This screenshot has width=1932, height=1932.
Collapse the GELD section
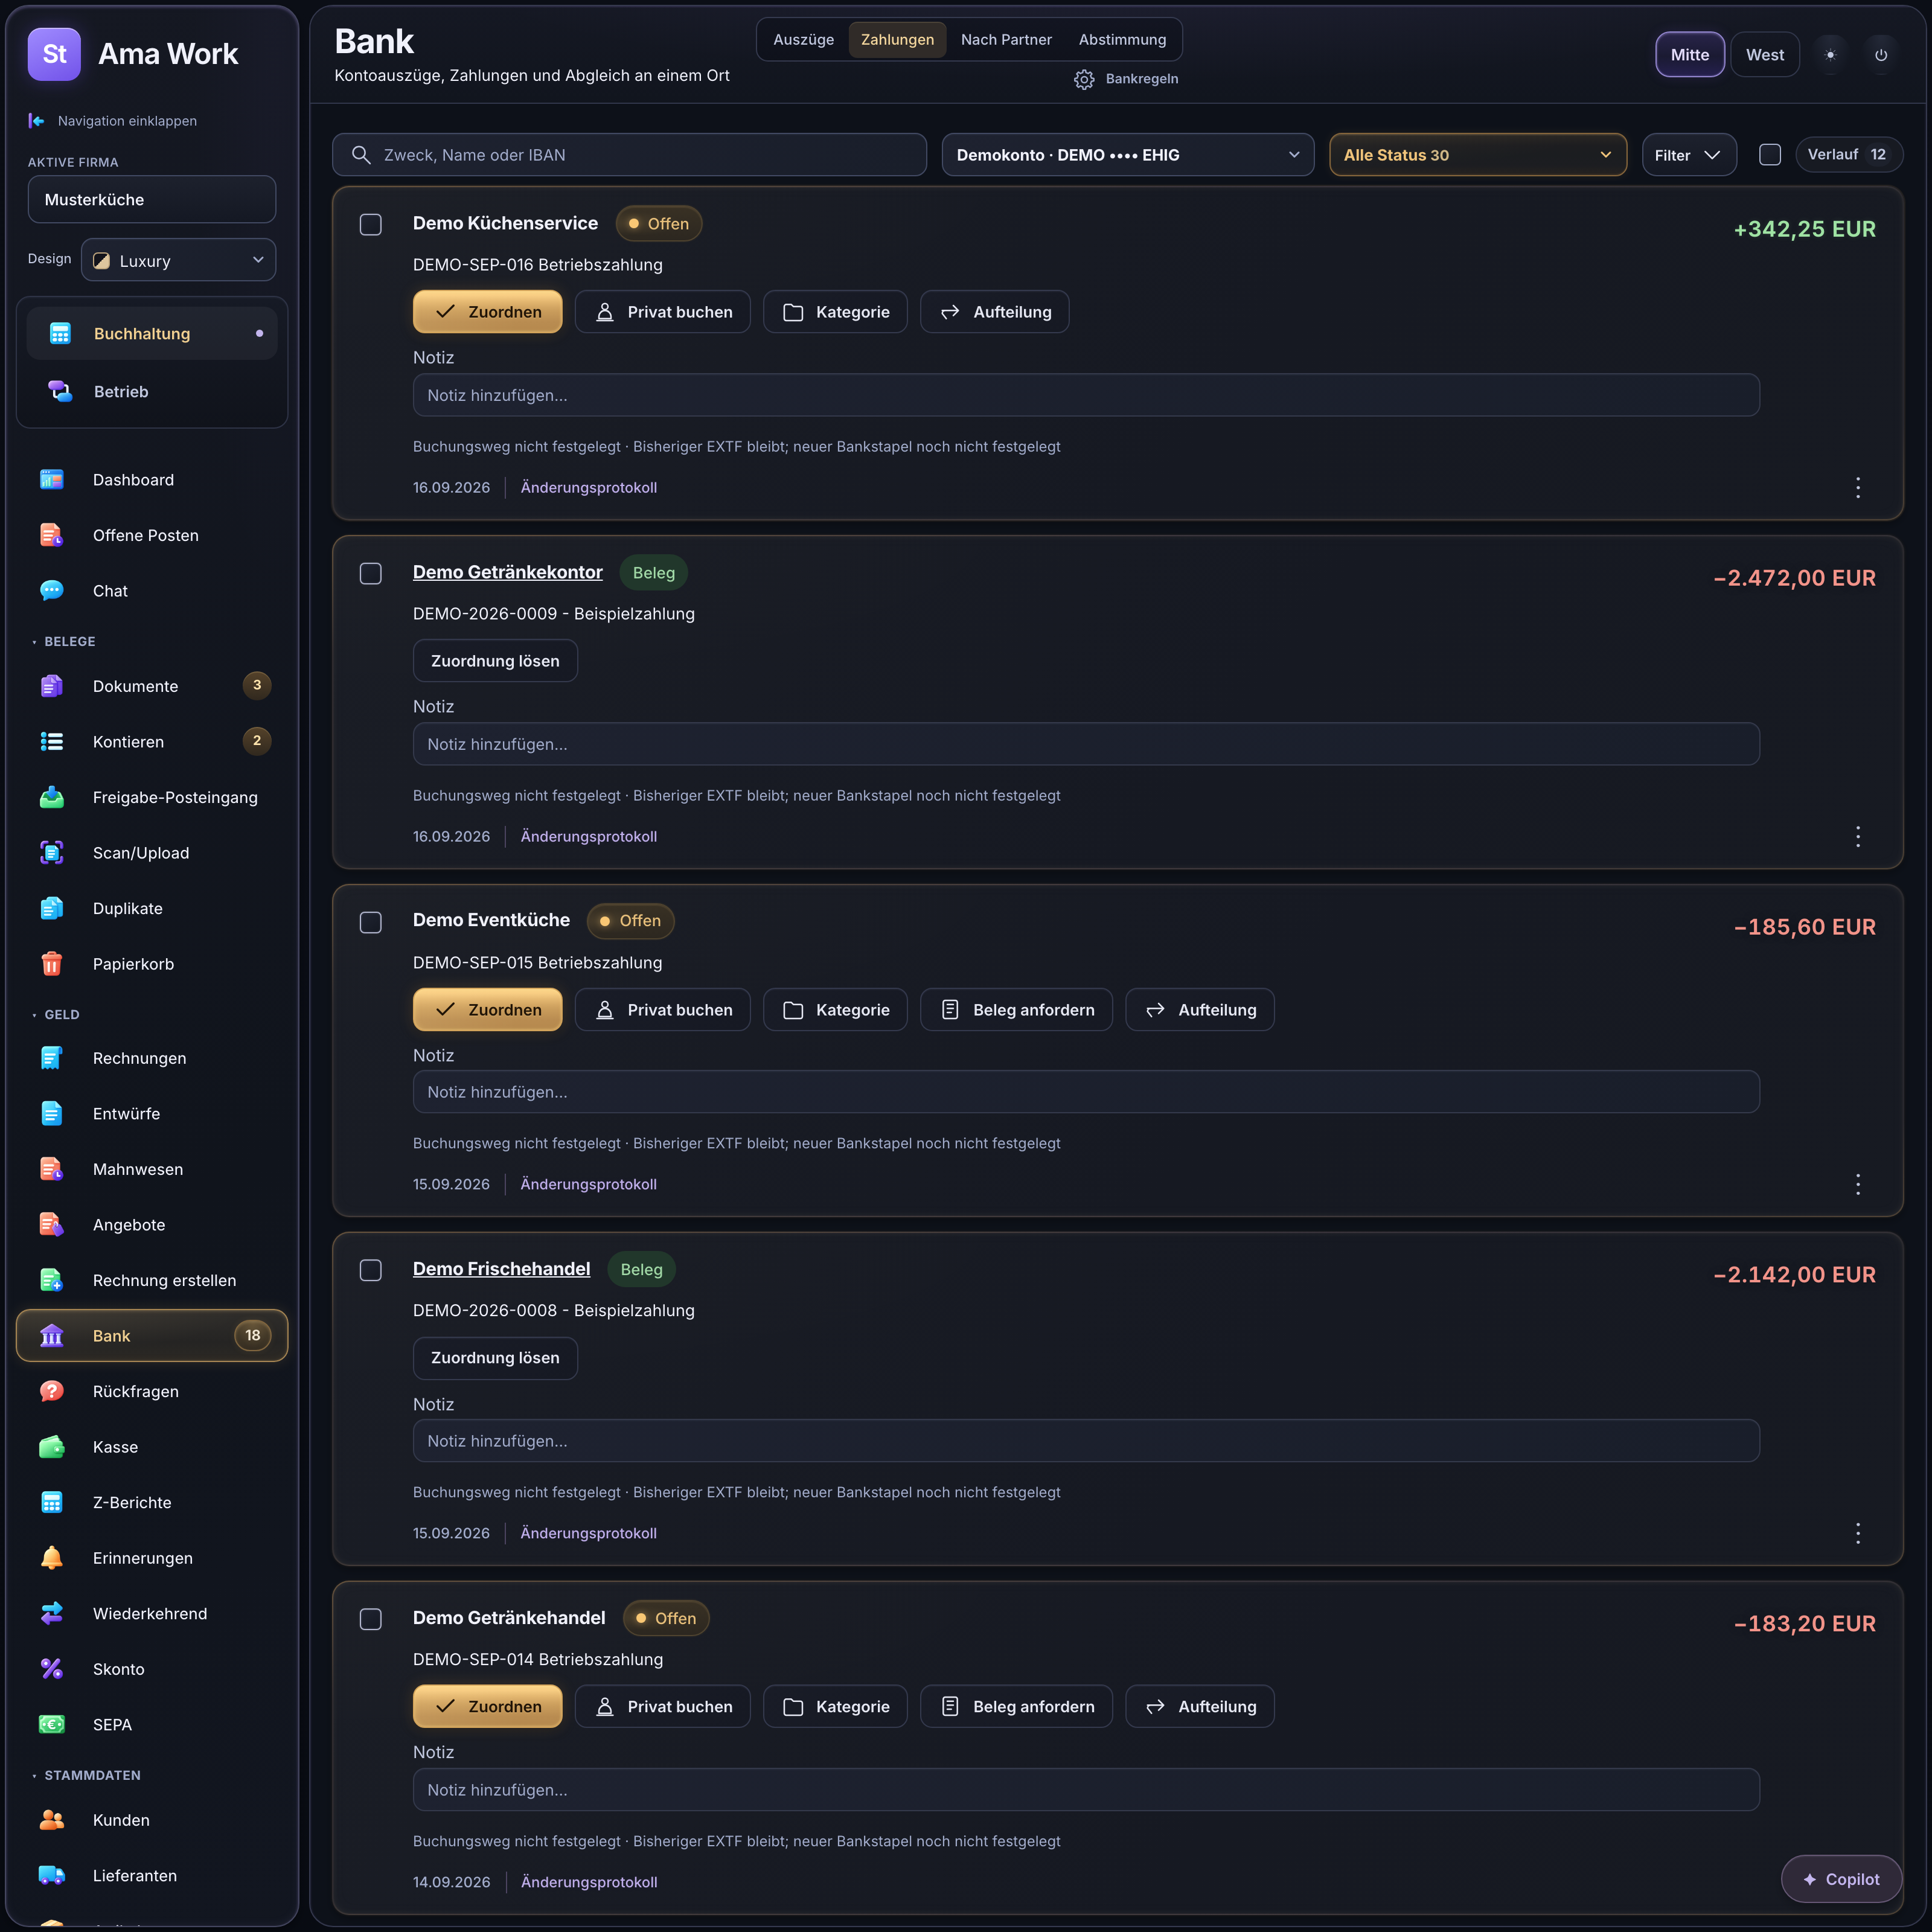(56, 1015)
